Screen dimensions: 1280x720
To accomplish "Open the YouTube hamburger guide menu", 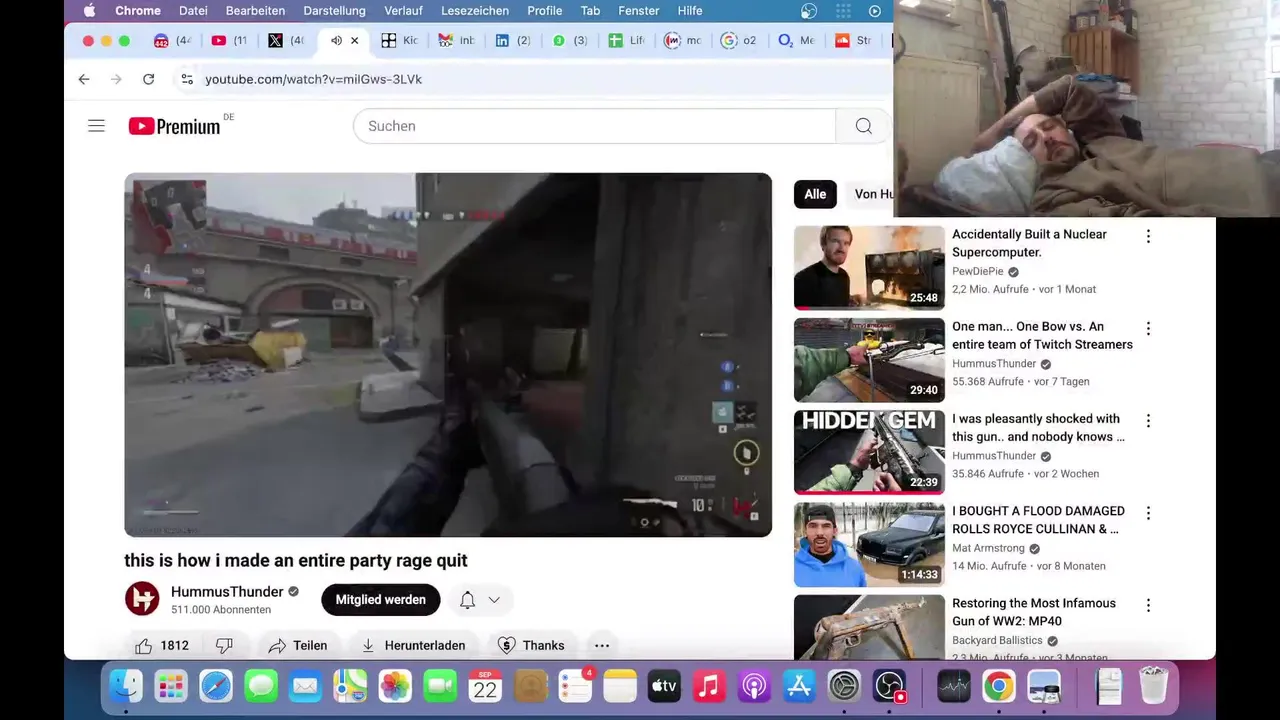I will tap(96, 126).
